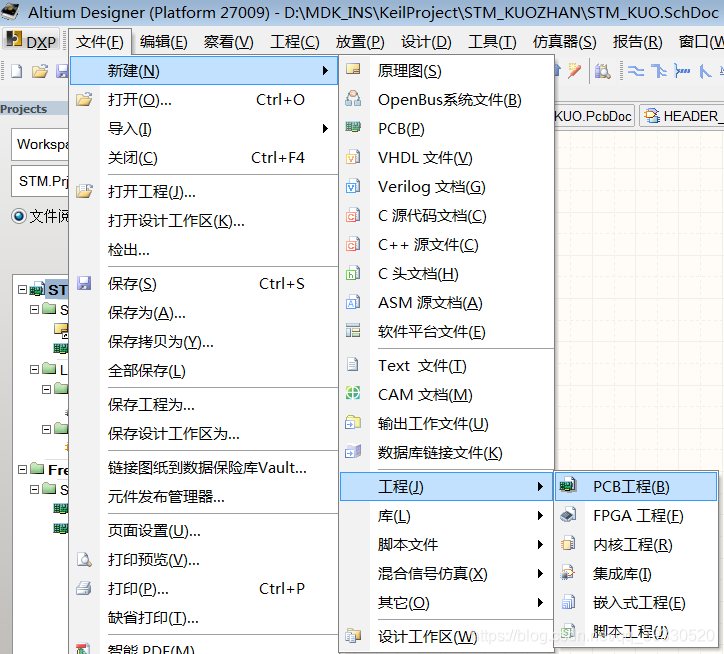Choose 页面设置(U)... entry

tap(204, 531)
